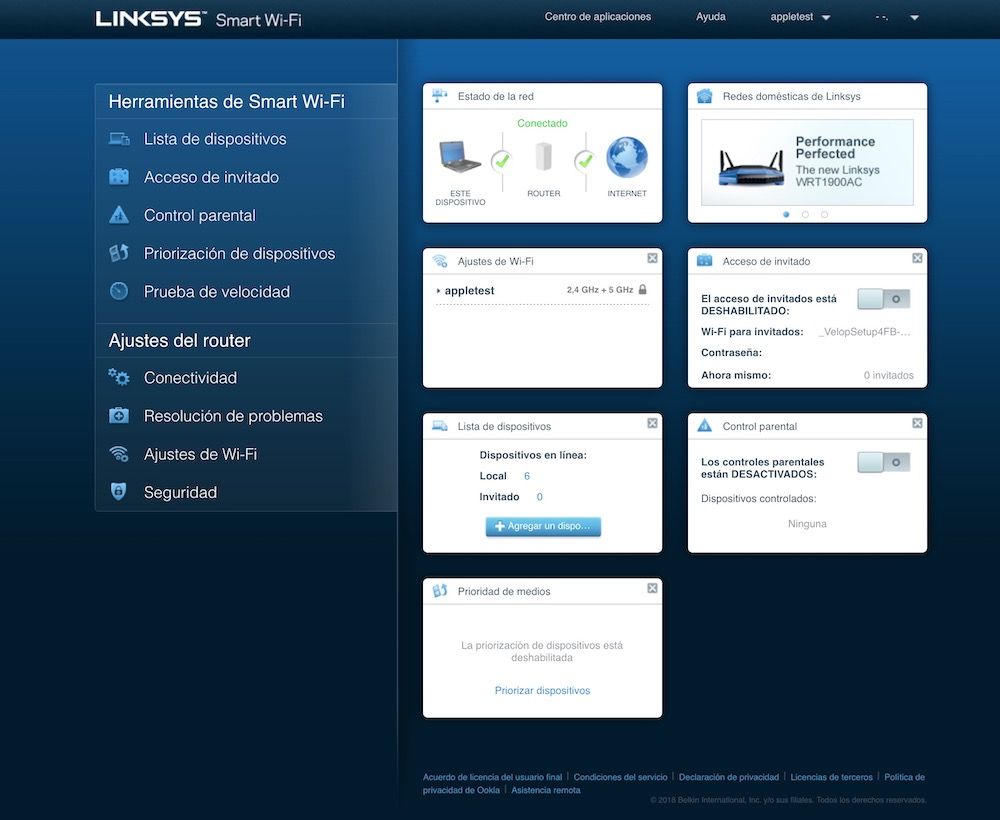The height and width of the screenshot is (820, 1000).
Task: Open the rightmost header dropdown arrow
Action: pyautogui.click(x=915, y=18)
